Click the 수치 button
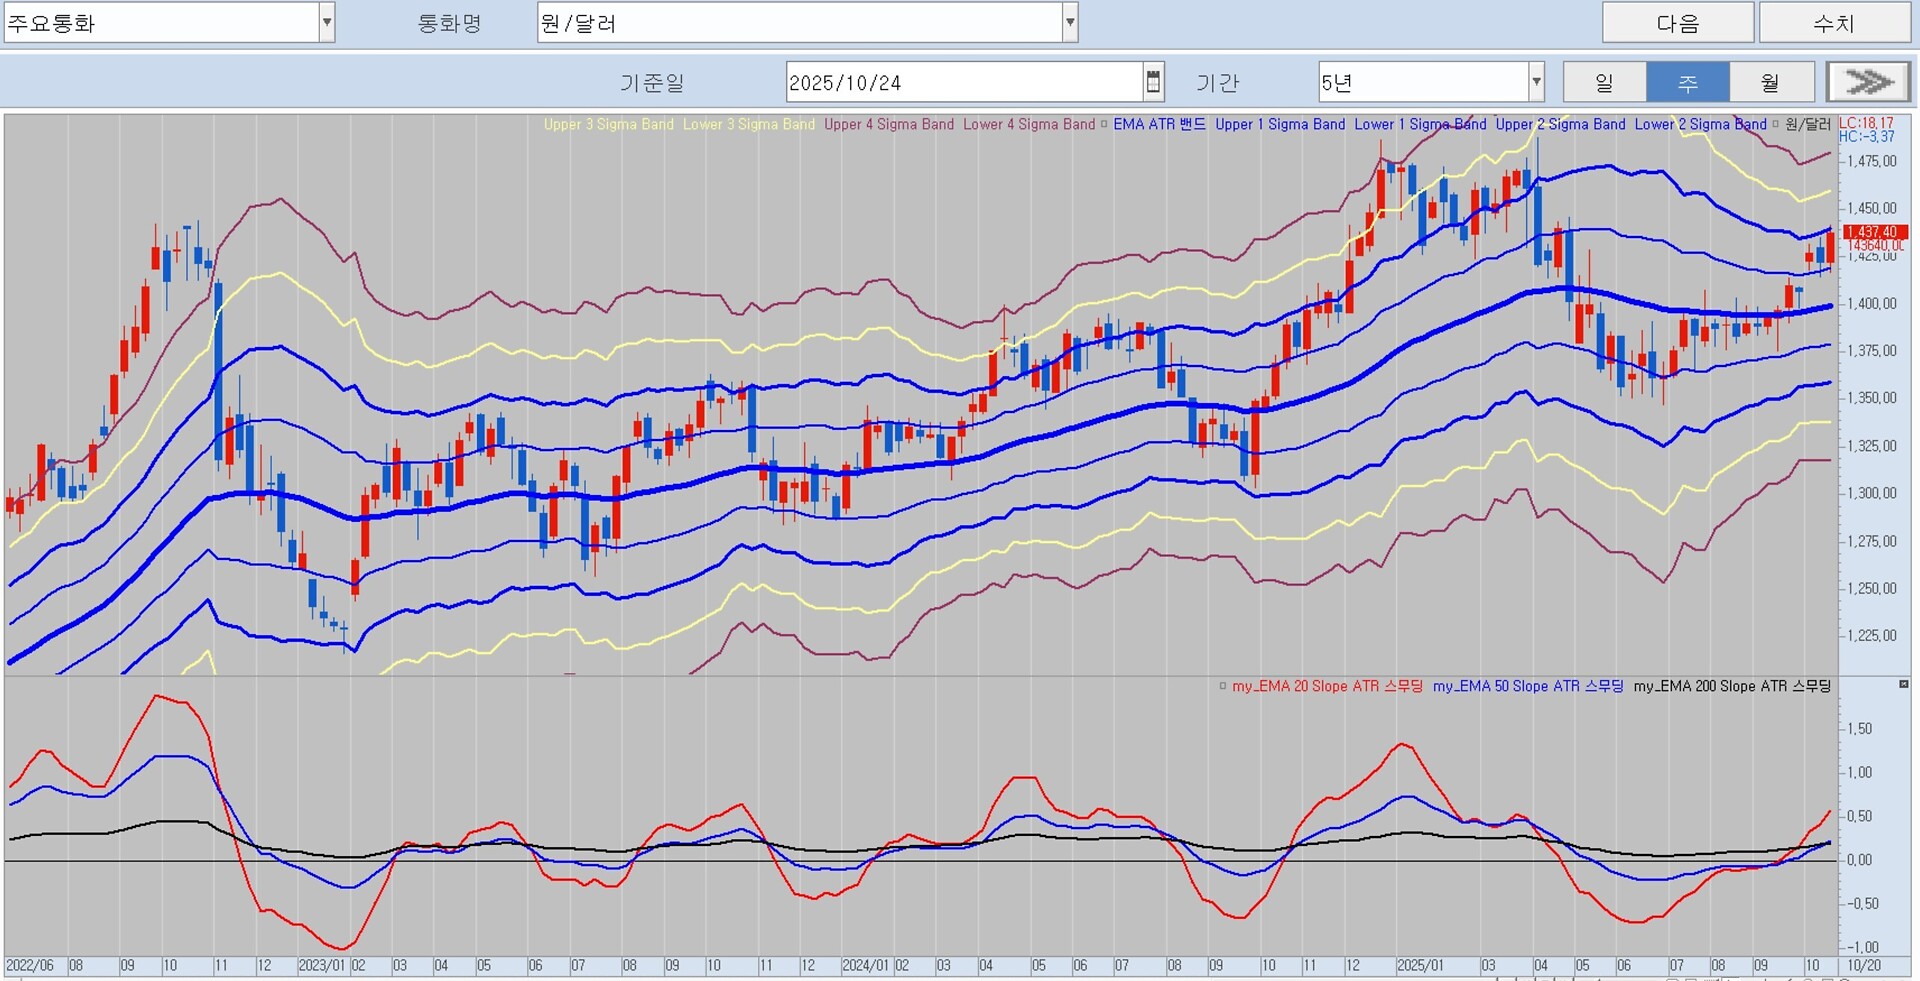The image size is (1920, 981). coord(1834,23)
